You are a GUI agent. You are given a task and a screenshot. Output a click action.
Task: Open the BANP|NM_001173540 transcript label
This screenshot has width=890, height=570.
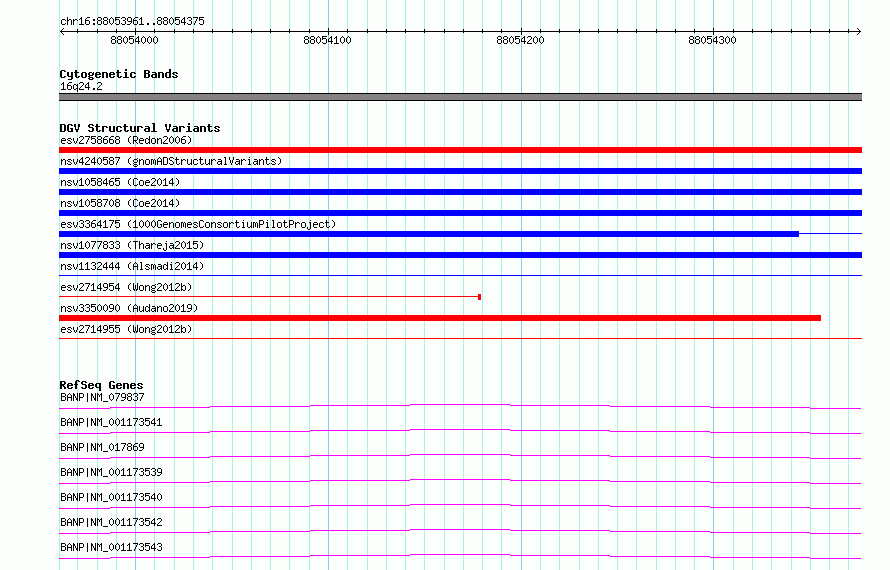click(111, 497)
